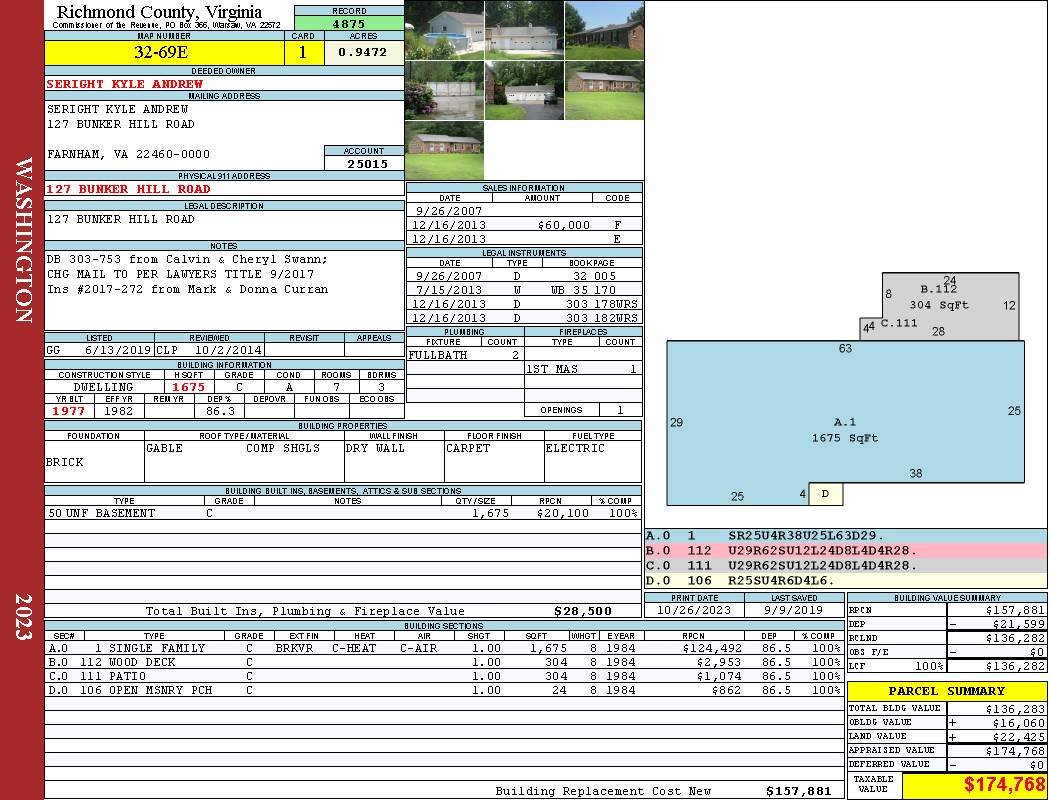Click the red deeded owner name
Image resolution: width=1050 pixels, height=800 pixels.
click(x=125, y=84)
